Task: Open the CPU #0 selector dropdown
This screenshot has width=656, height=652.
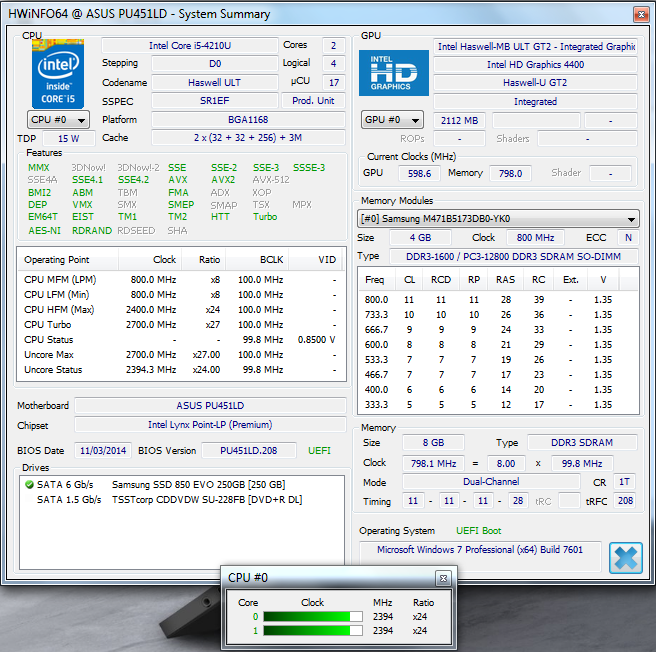Action: coord(59,120)
